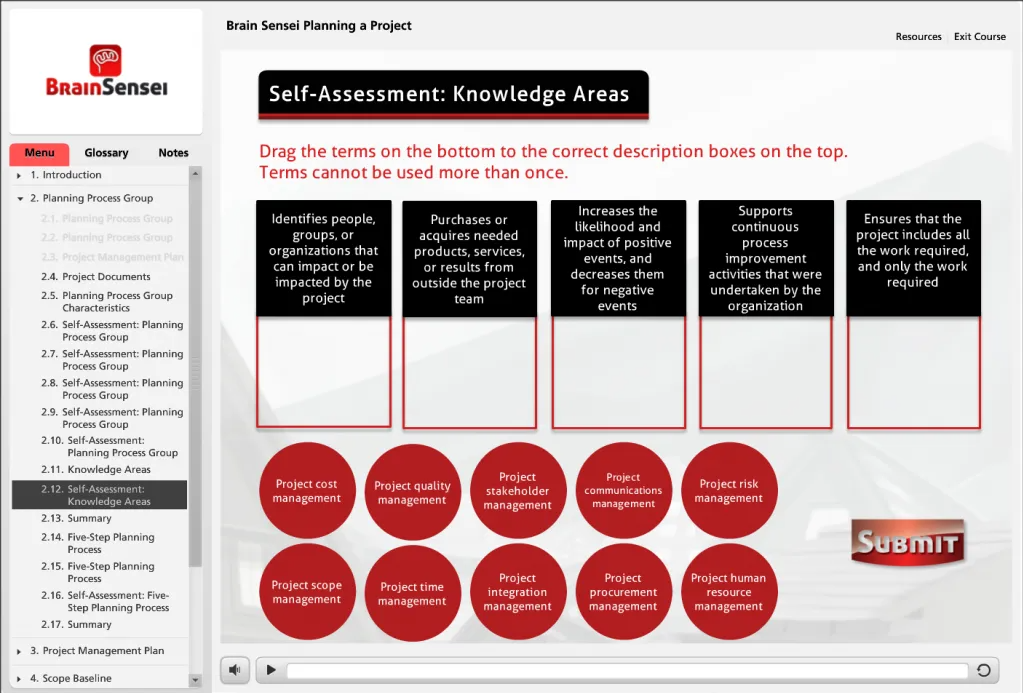Viewport: 1023px width, 693px height.
Task: Collapse the Planning Process Group section
Action: 20,199
